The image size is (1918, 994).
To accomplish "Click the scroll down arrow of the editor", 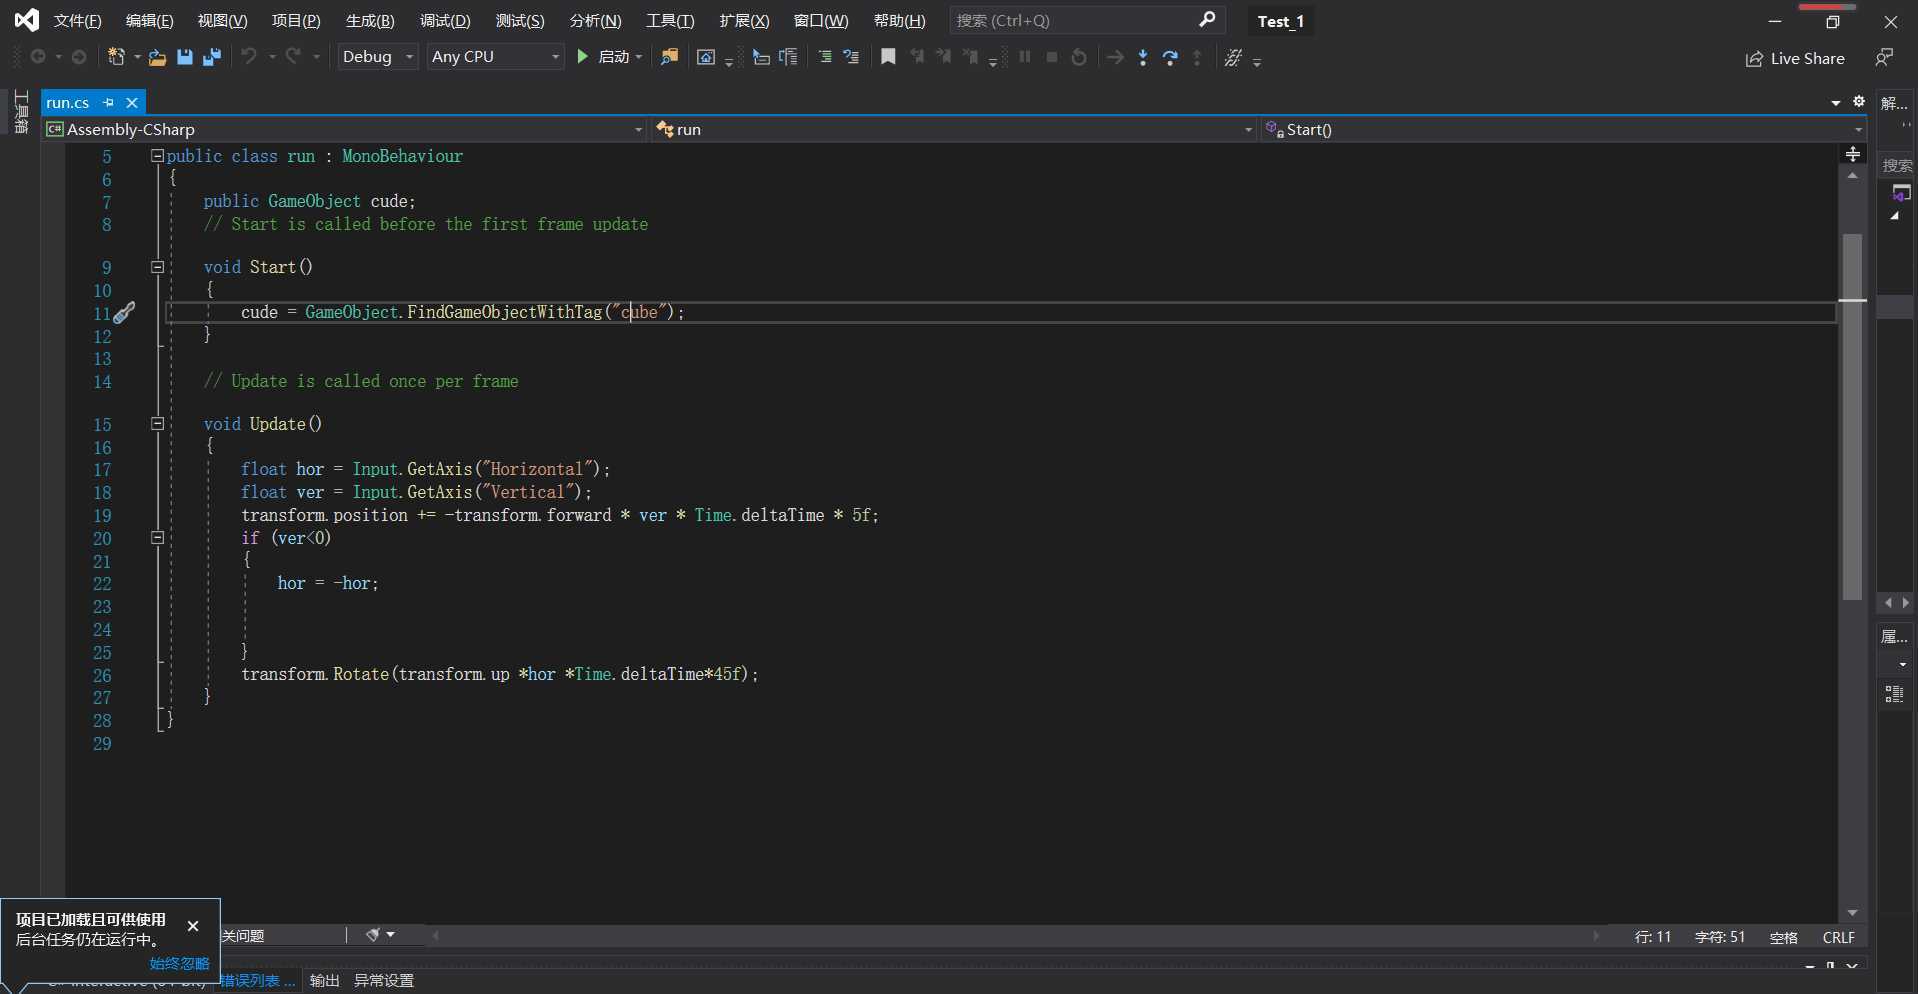I will (x=1852, y=912).
